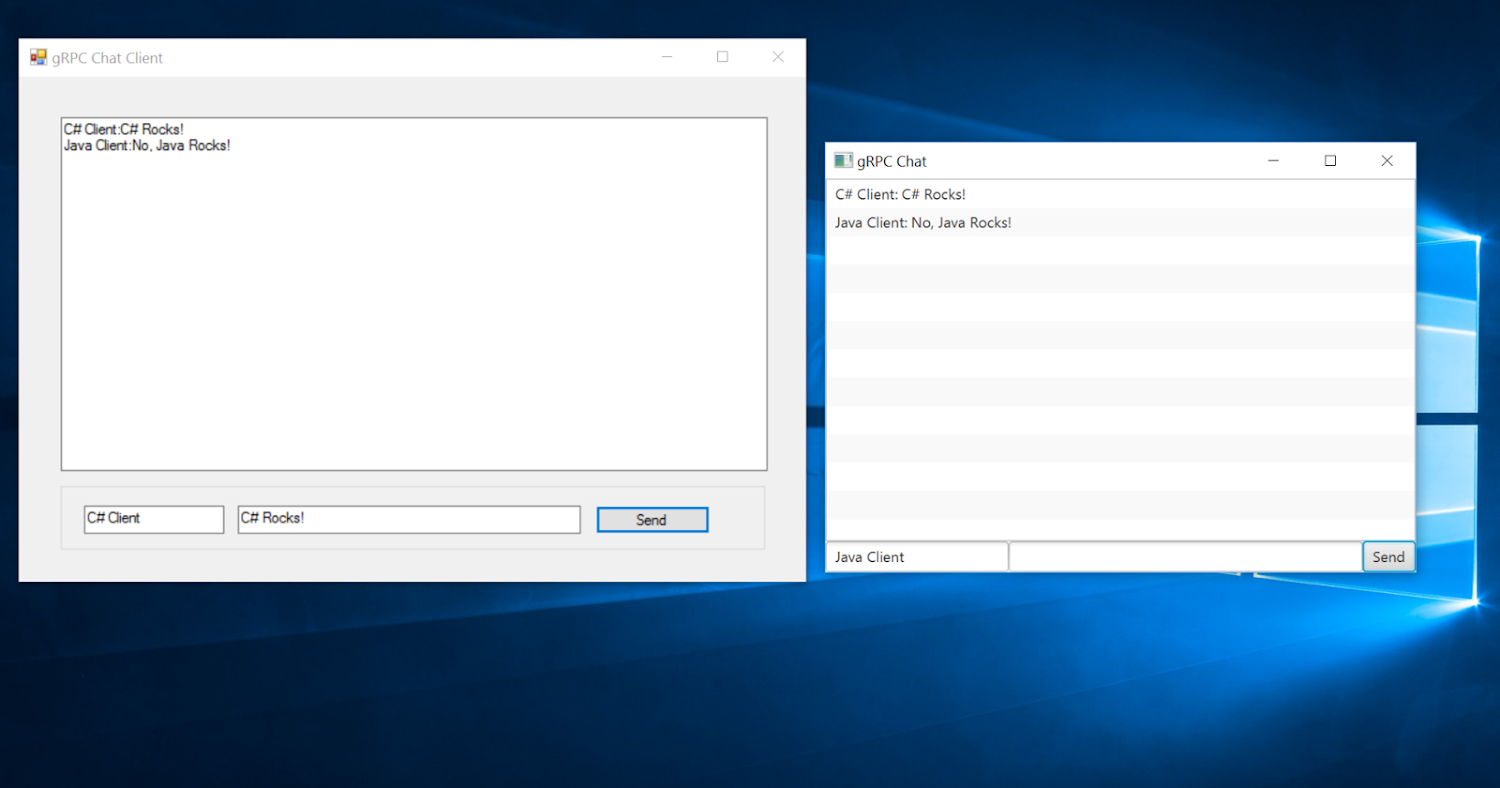Close the gRPC Chat window

(1387, 161)
